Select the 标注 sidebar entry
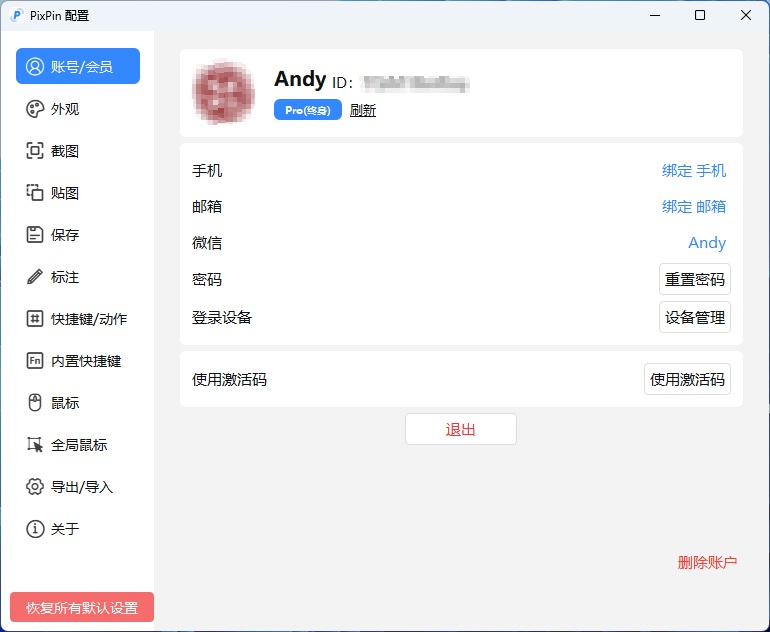Screen dimensions: 770x632 pyautogui.click(x=78, y=277)
